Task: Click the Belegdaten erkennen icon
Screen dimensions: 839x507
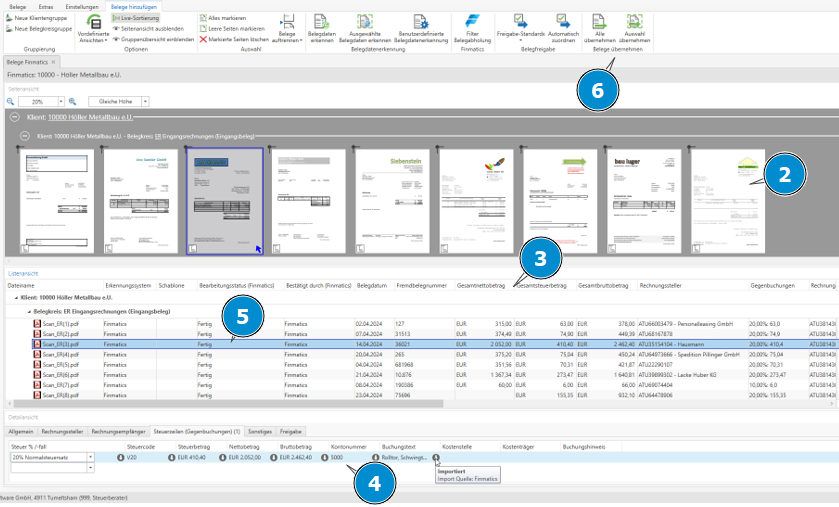Action: click(321, 21)
